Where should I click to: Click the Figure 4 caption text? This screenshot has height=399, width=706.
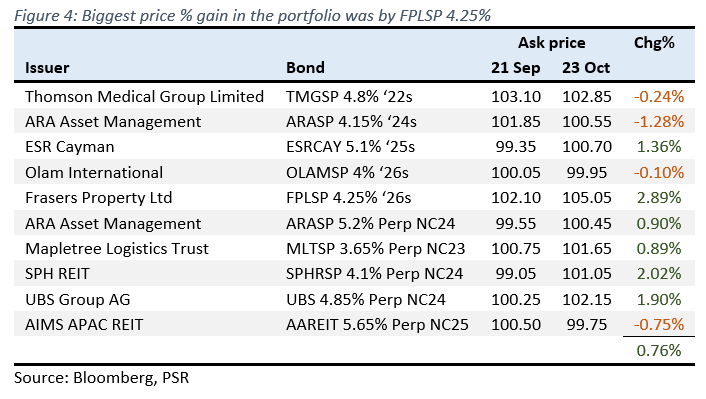252,16
